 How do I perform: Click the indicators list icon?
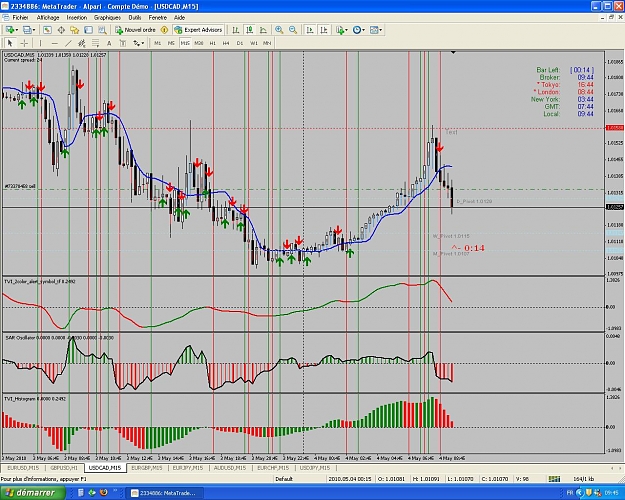click(340, 30)
